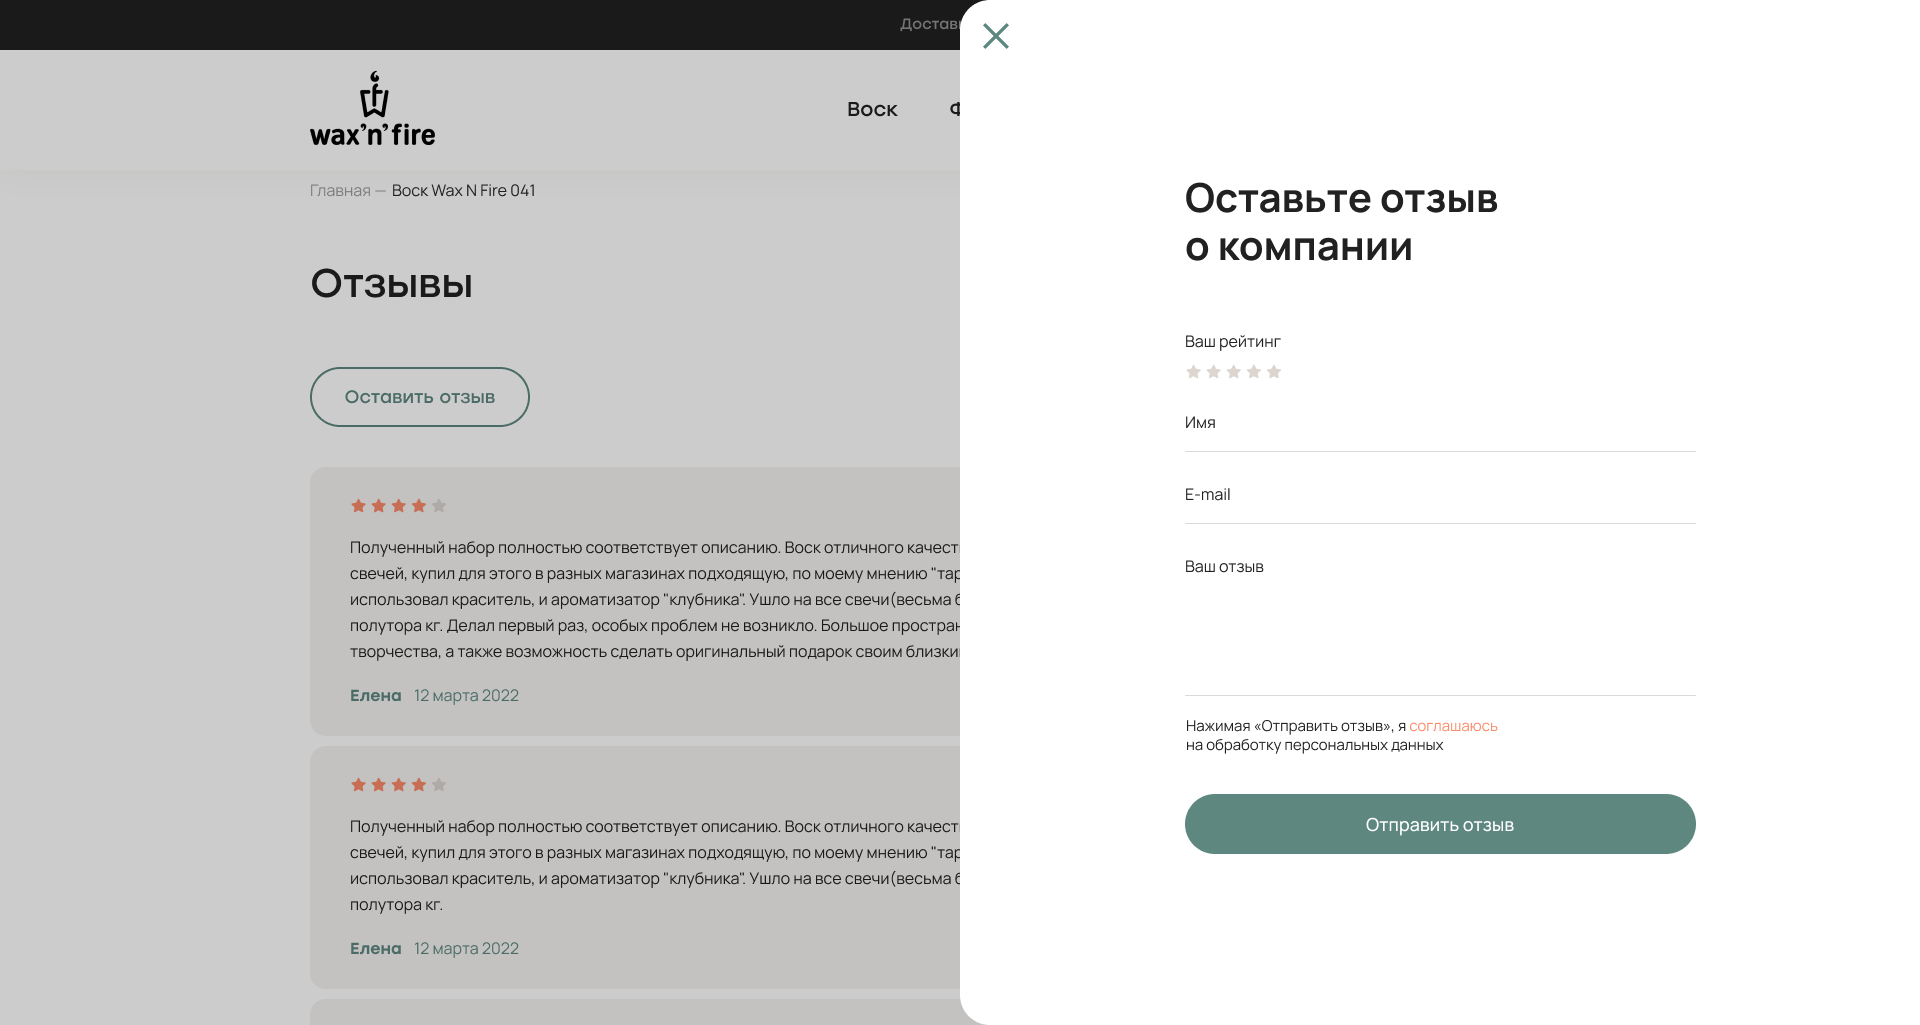1920x1025 pixels.
Task: Click first review's star rating
Action: click(398, 506)
